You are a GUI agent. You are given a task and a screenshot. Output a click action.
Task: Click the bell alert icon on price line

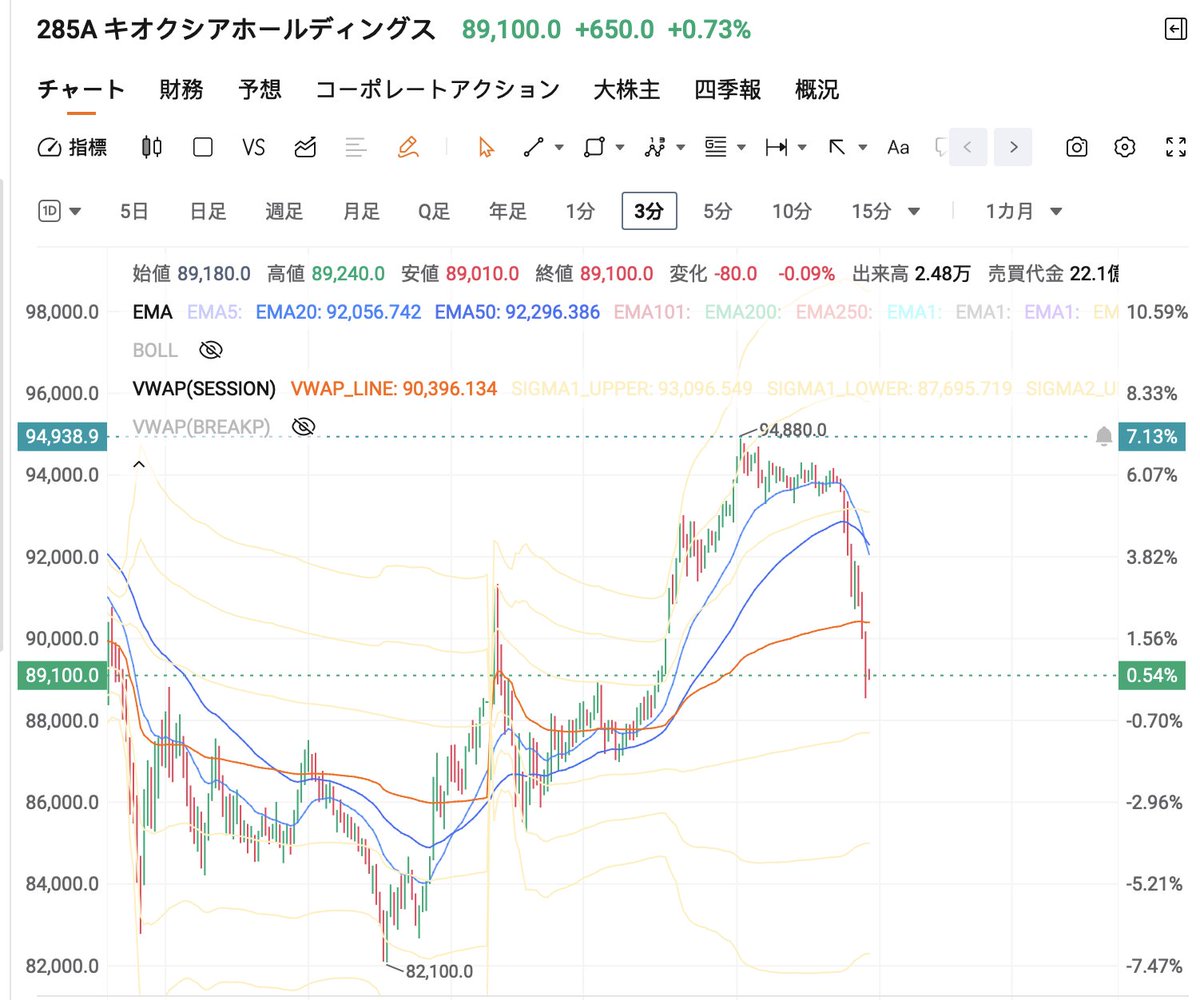[1104, 436]
